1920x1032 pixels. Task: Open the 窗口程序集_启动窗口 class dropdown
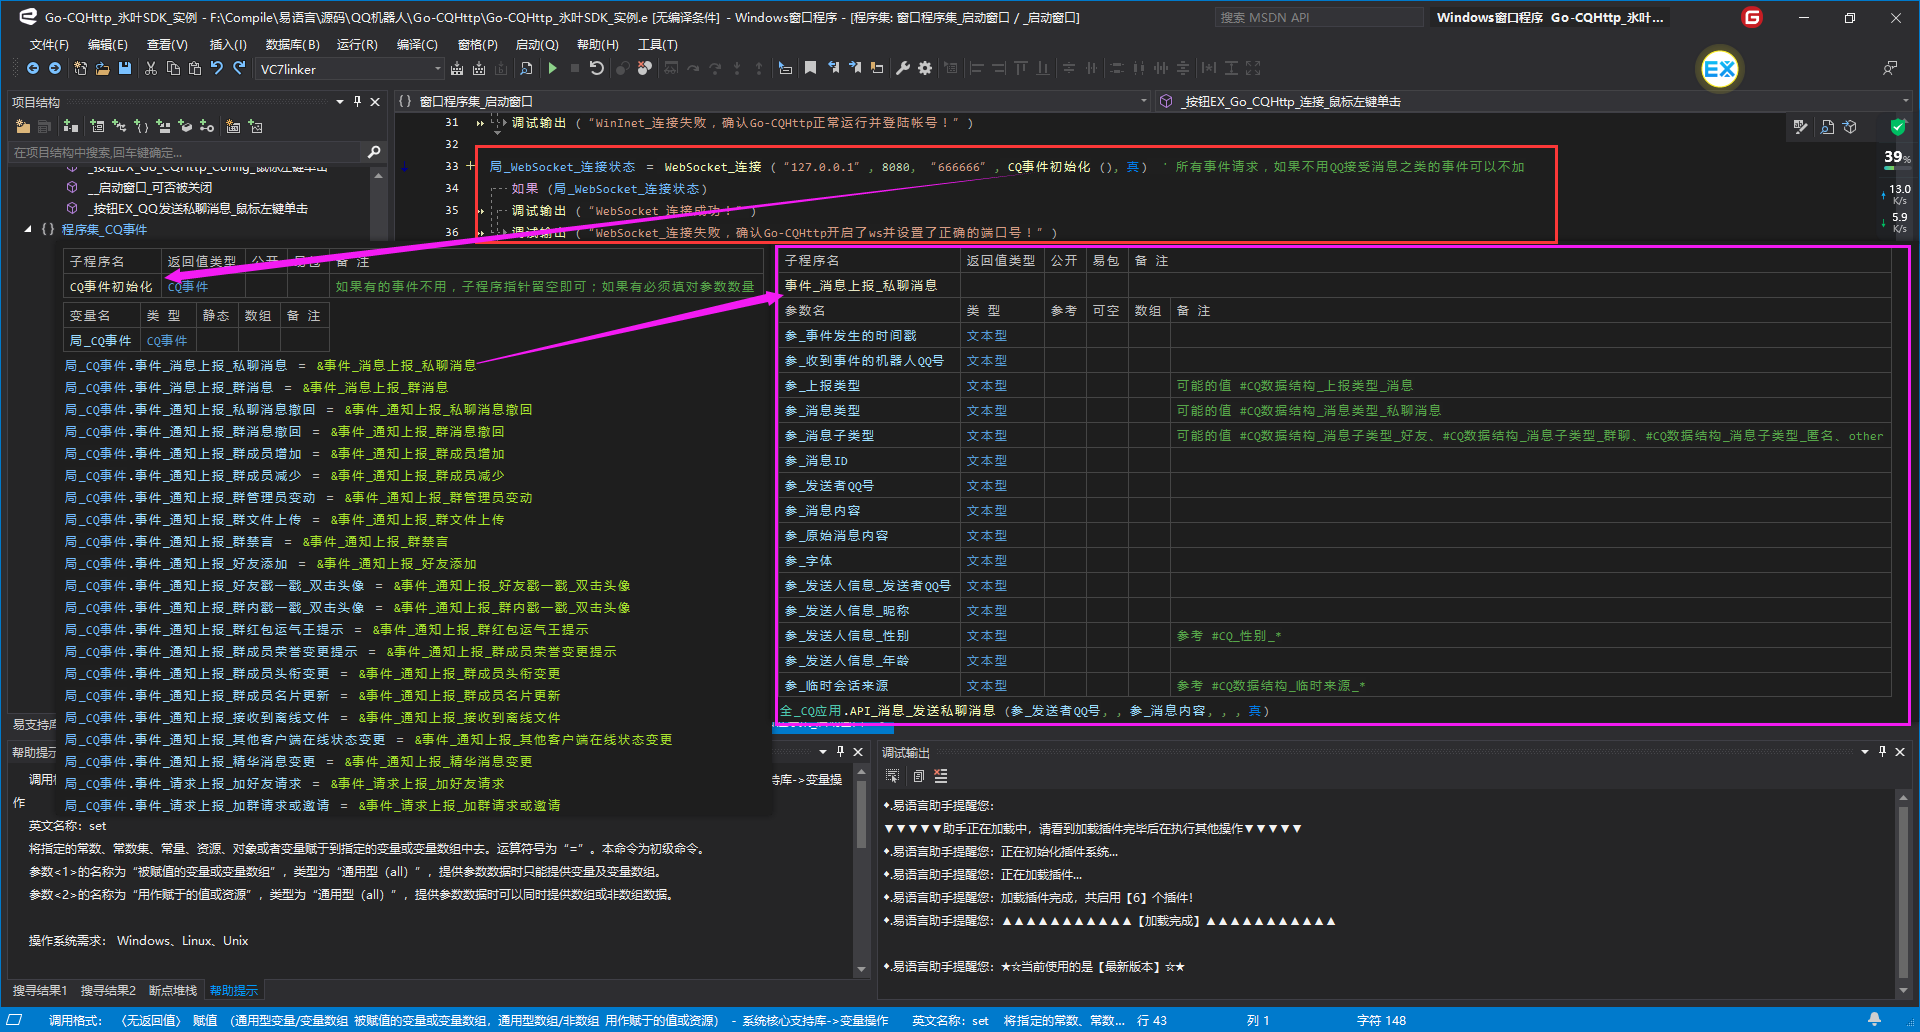coord(1143,101)
